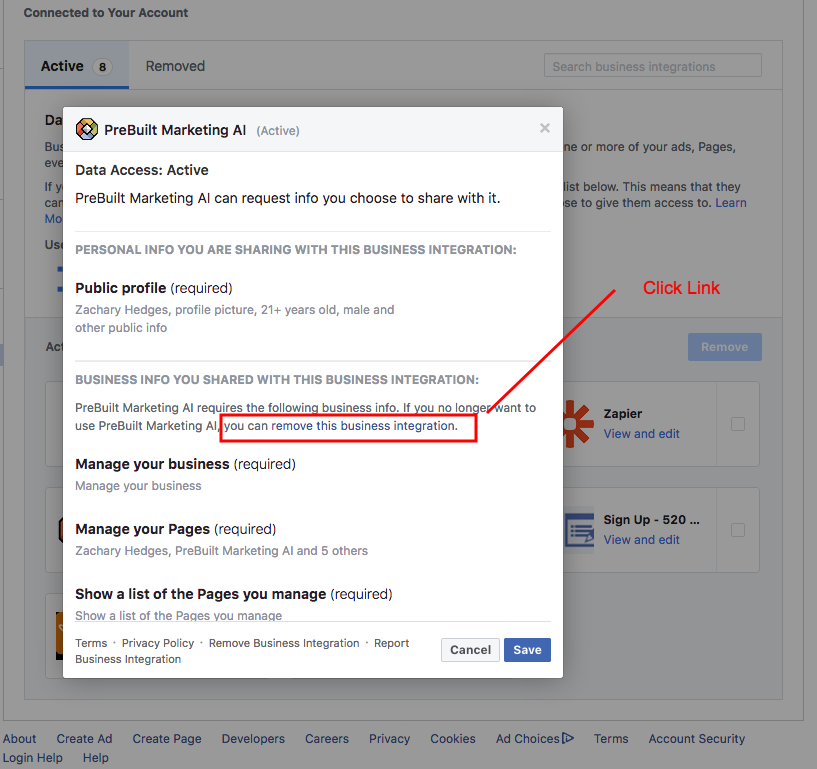The width and height of the screenshot is (817, 769).
Task: Close the PreBuilt Marketing AI dialog
Action: (544, 128)
